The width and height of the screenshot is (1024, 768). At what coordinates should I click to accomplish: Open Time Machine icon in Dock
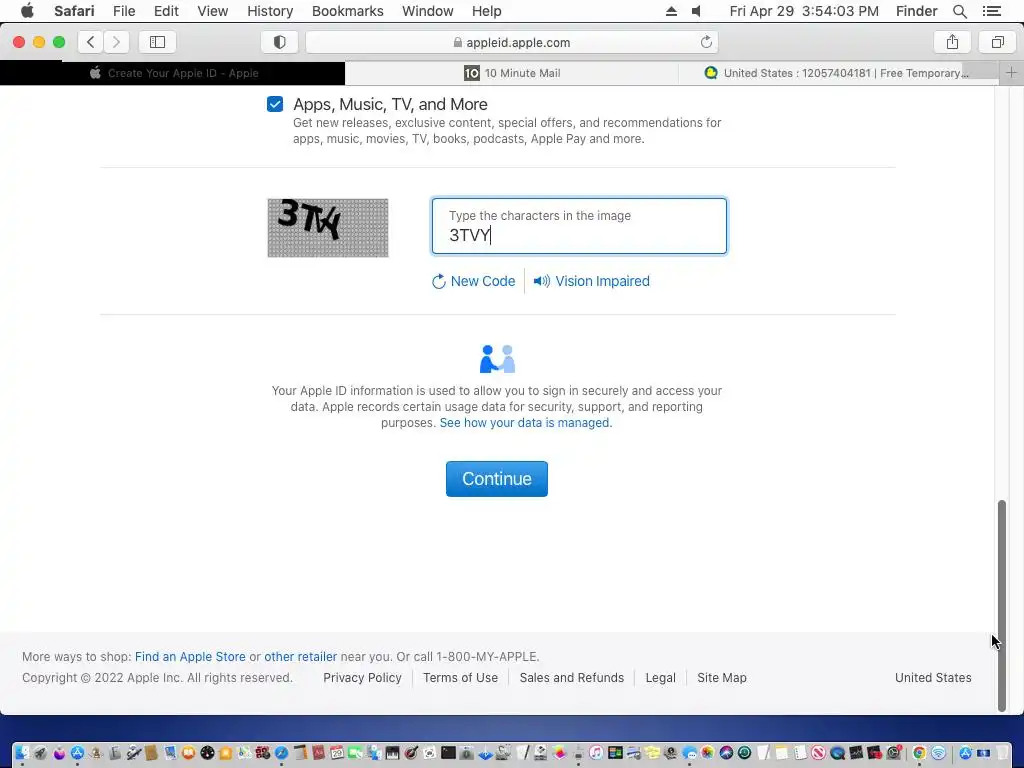point(744,752)
